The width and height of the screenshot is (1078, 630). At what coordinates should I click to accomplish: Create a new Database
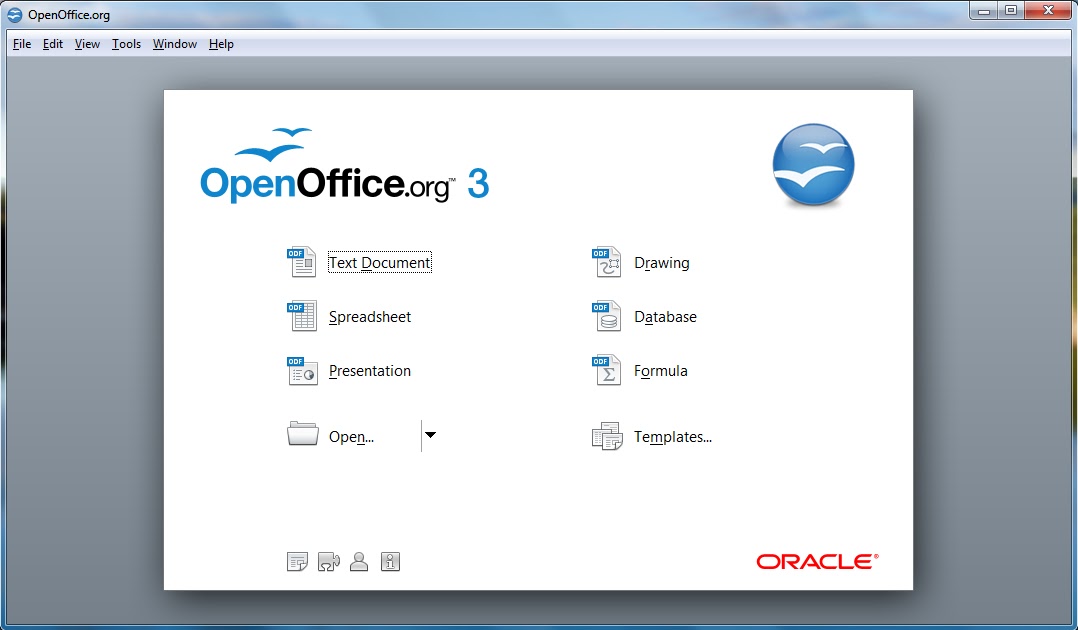tap(665, 317)
